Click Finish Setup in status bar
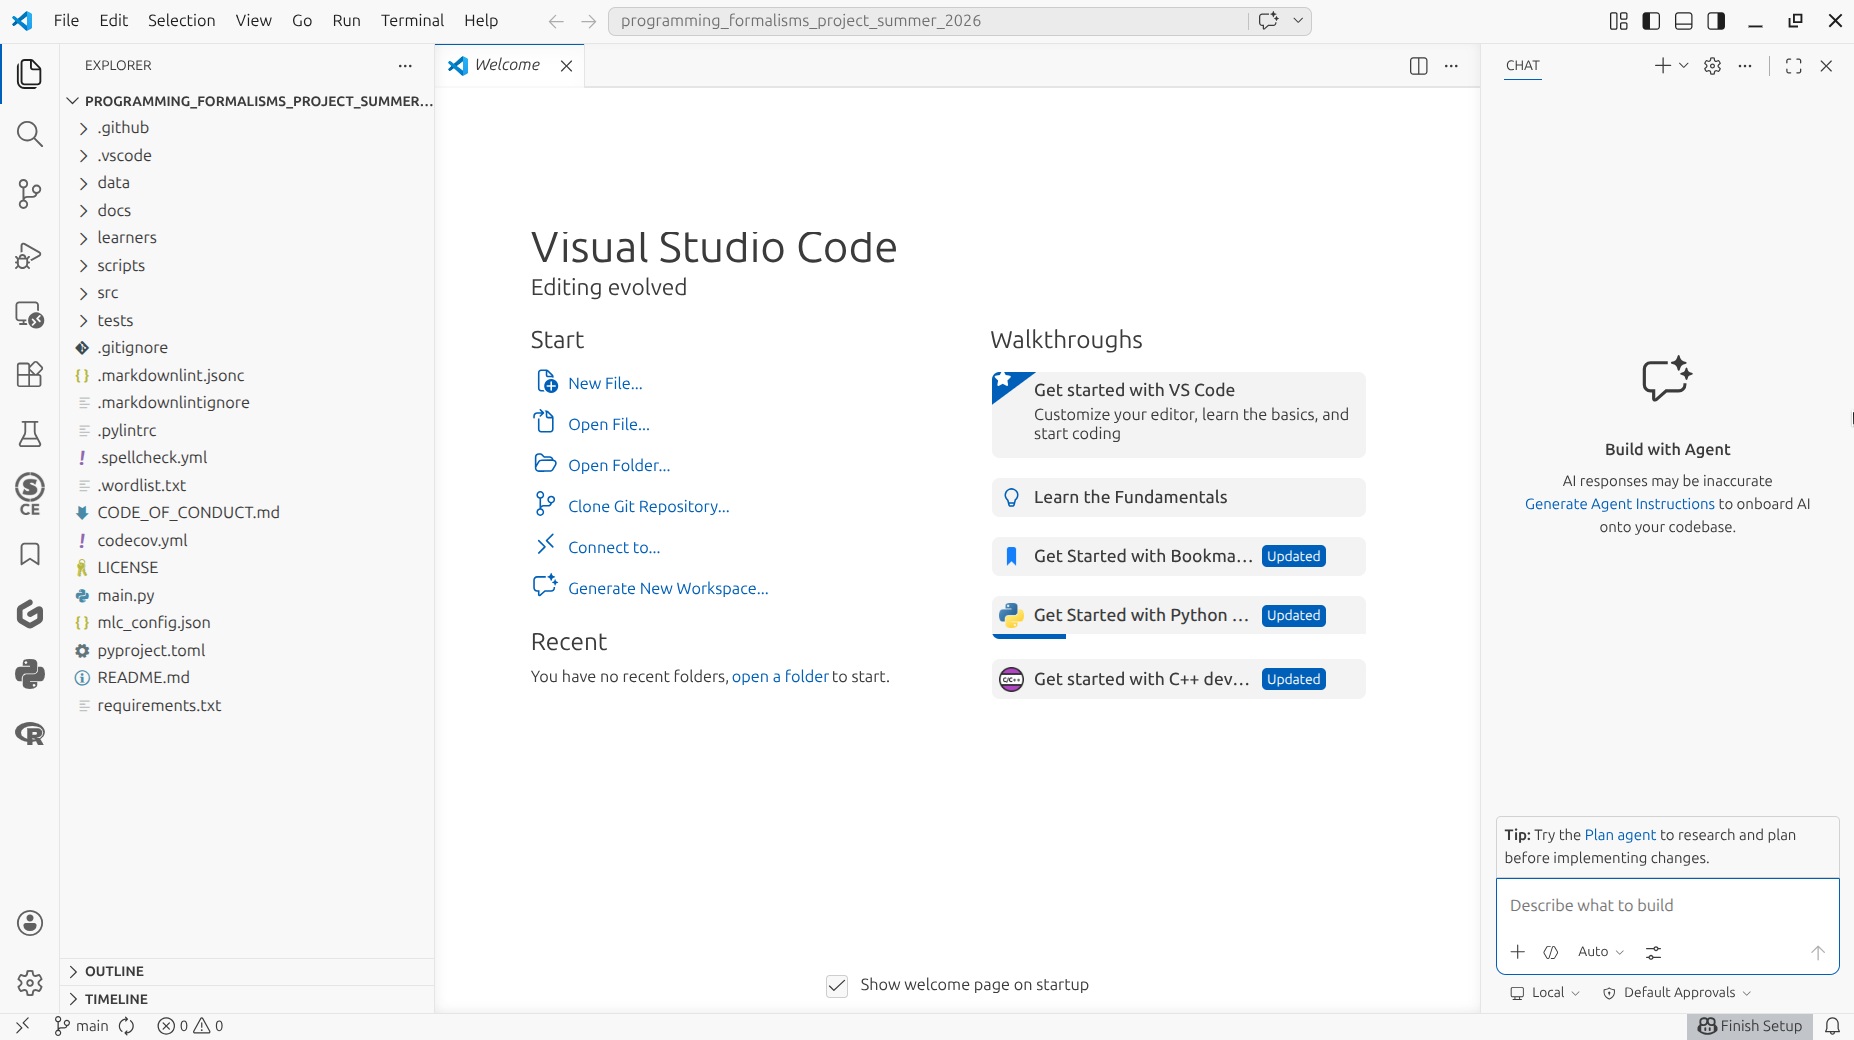This screenshot has width=1854, height=1040. pos(1750,1026)
